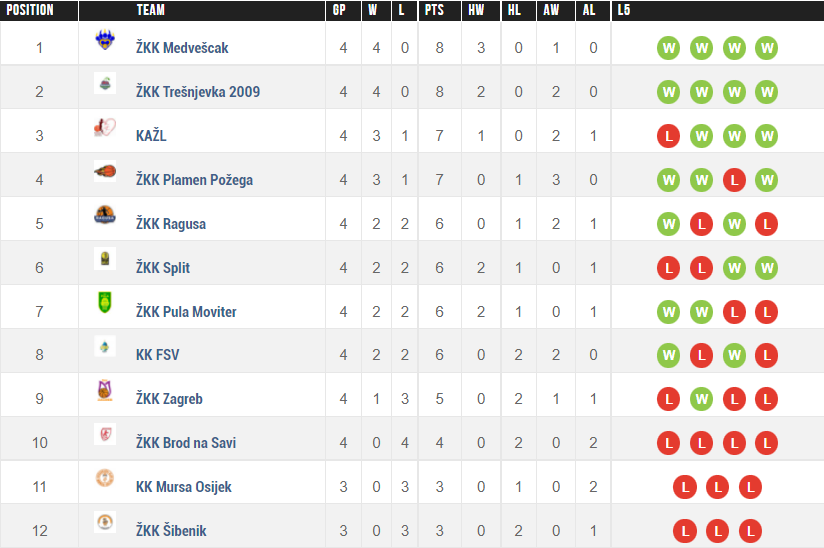The image size is (824, 548).
Task: Open the ŽKK Brod na Savi link
Action: point(186,443)
